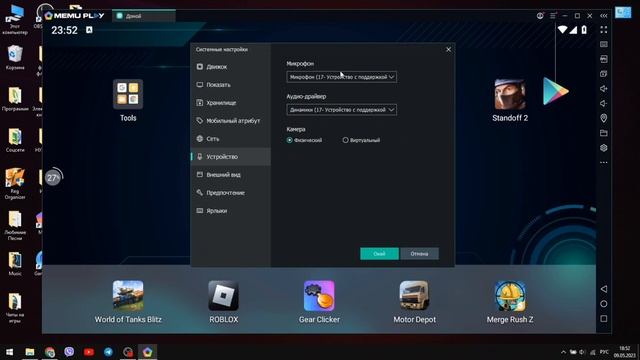The height and width of the screenshot is (360, 640).
Task: Open the Tools folder
Action: click(x=128, y=100)
